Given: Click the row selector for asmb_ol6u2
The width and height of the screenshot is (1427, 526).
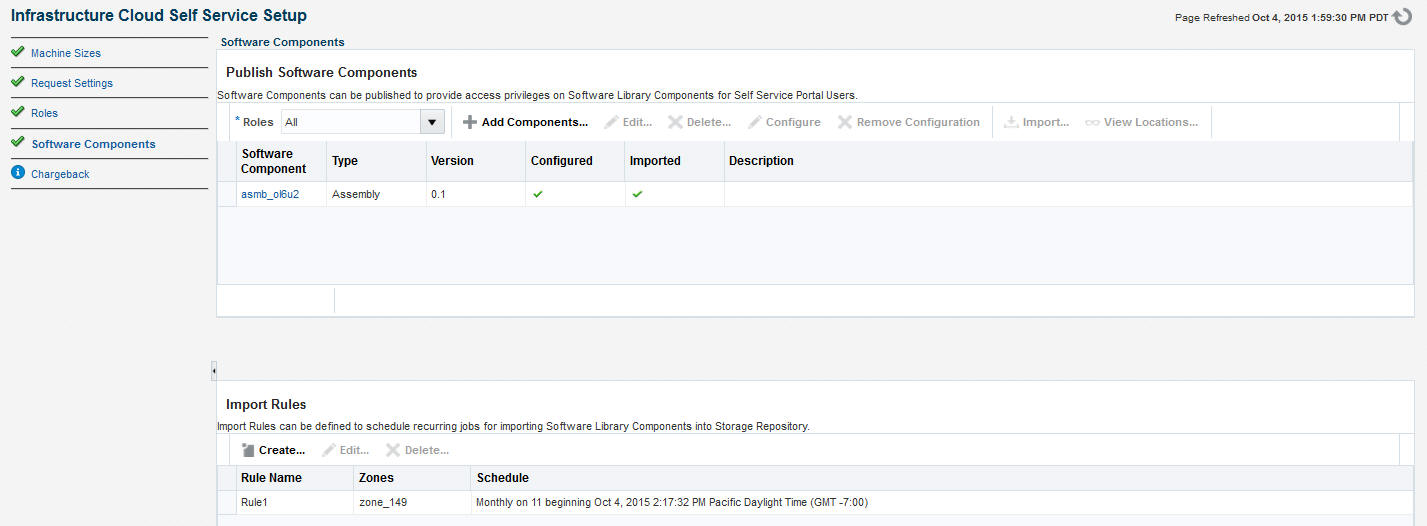Looking at the screenshot, I should pos(227,194).
